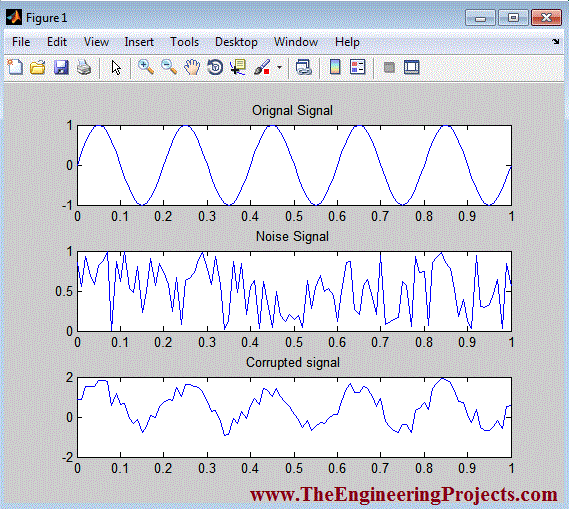Open the Tools menu
The width and height of the screenshot is (569, 509).
pyautogui.click(x=185, y=42)
